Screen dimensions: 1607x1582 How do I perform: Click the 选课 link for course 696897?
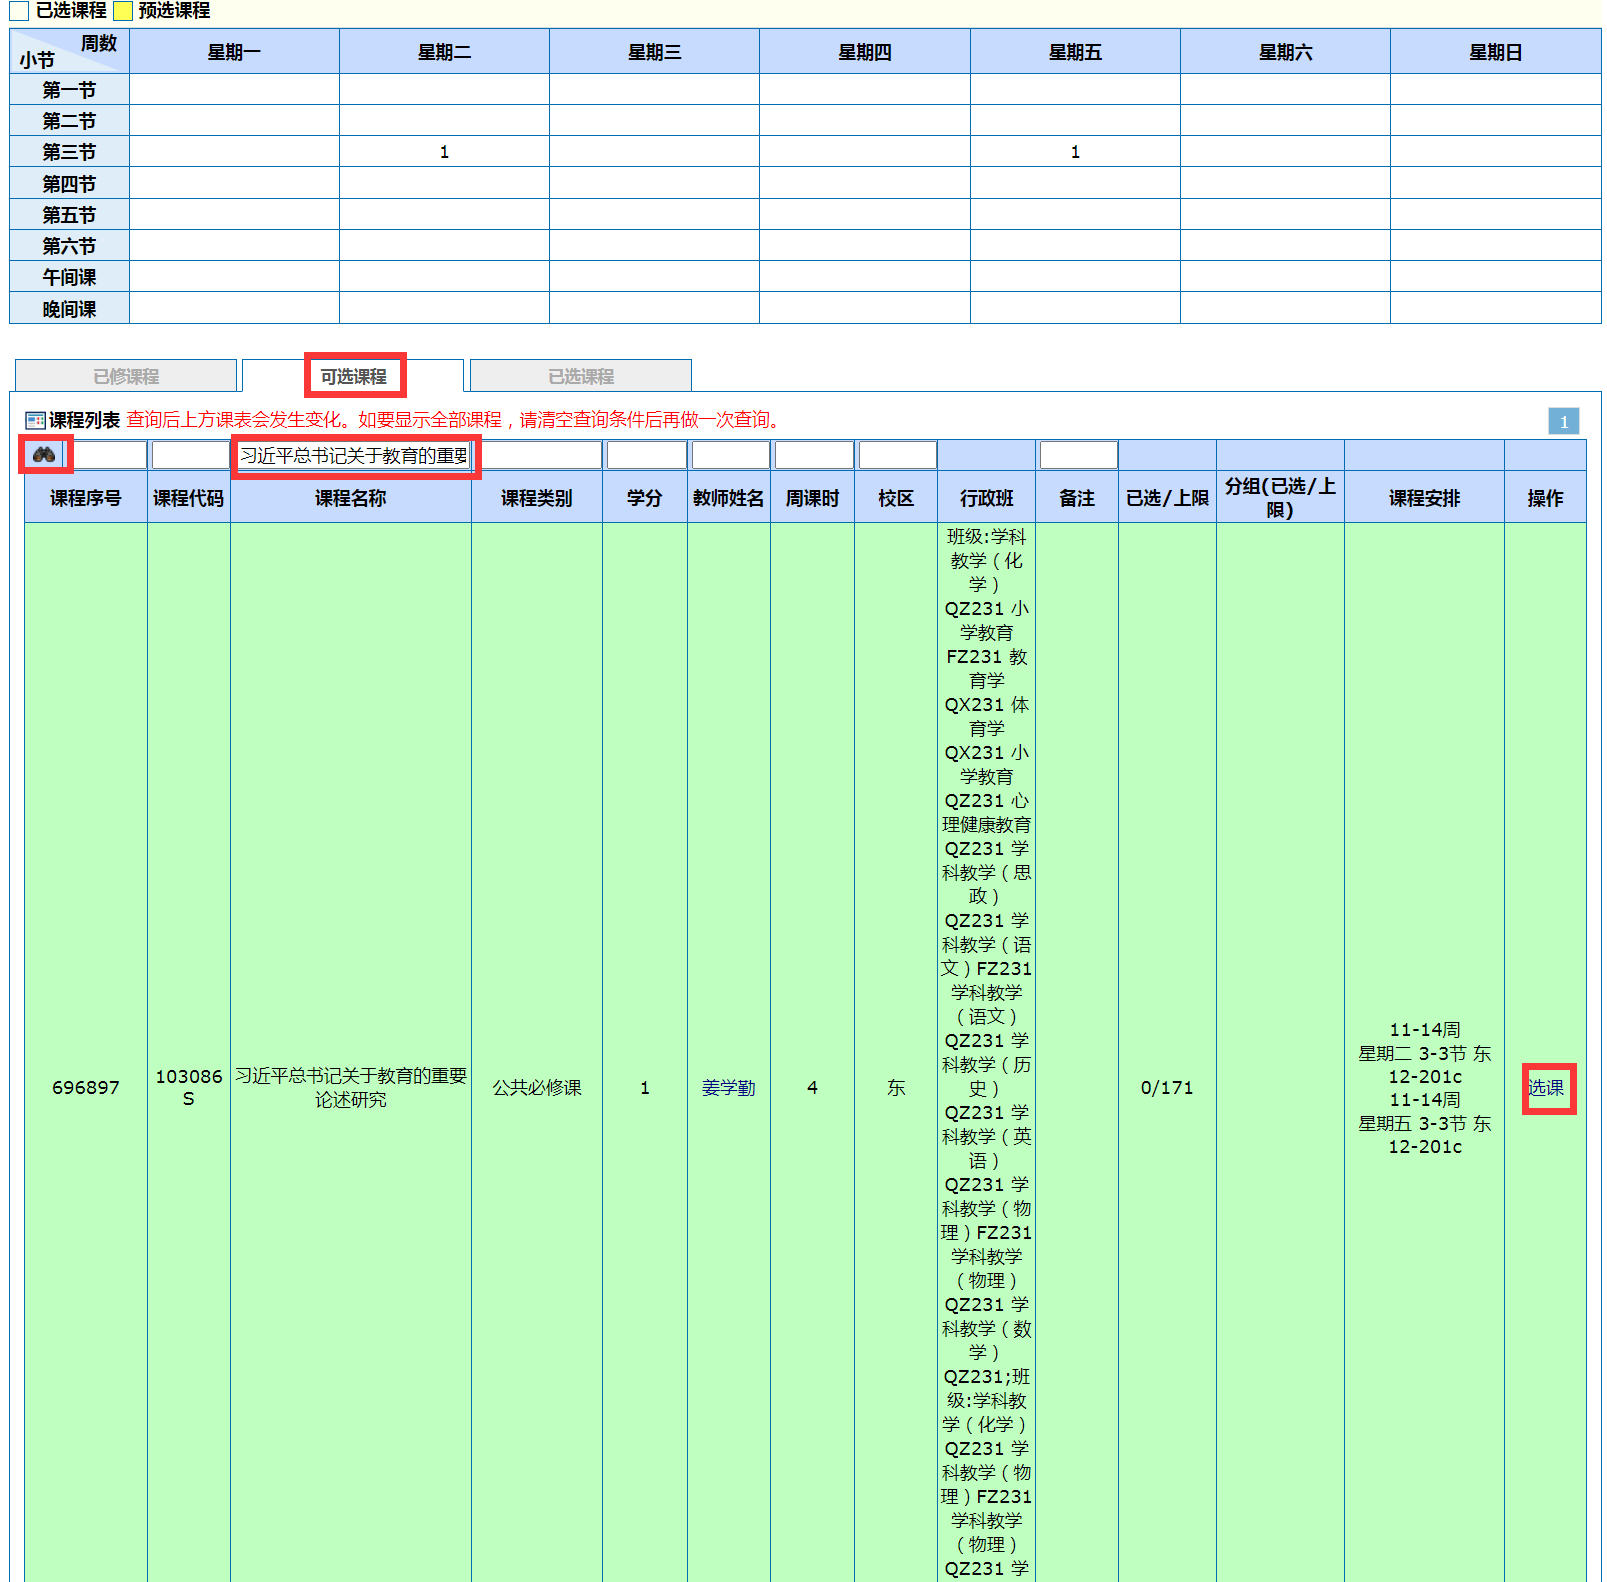[1546, 1088]
